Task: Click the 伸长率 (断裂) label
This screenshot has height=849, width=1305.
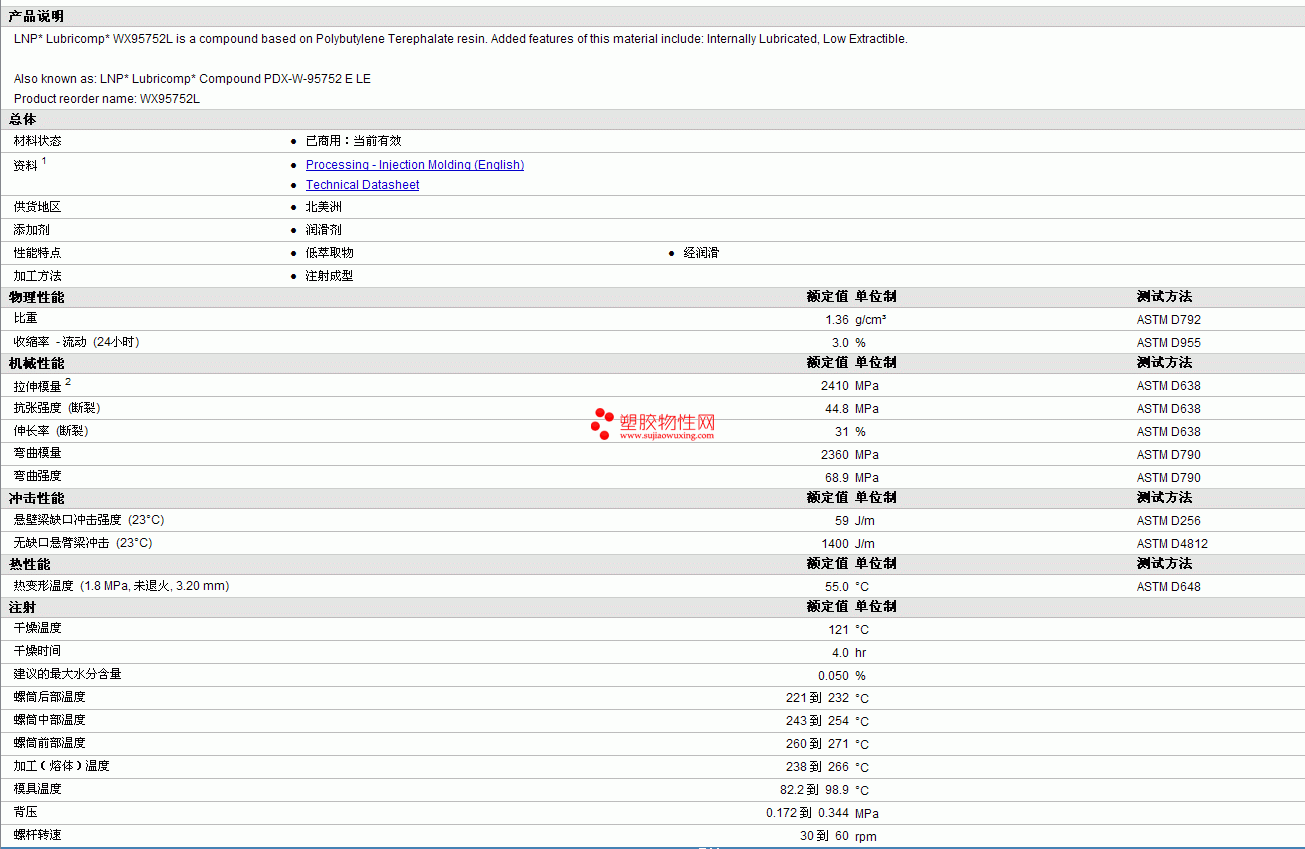Action: click(51, 431)
